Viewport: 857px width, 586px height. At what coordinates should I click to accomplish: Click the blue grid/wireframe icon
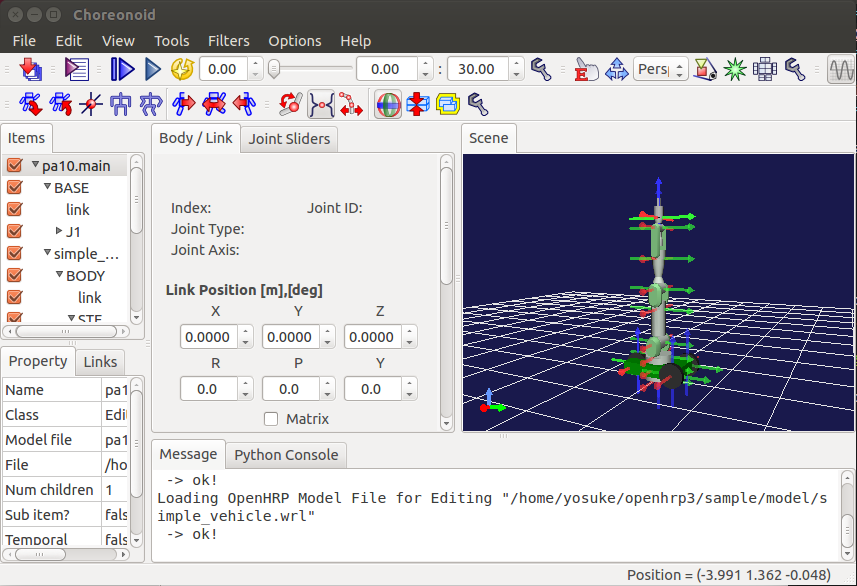point(765,69)
